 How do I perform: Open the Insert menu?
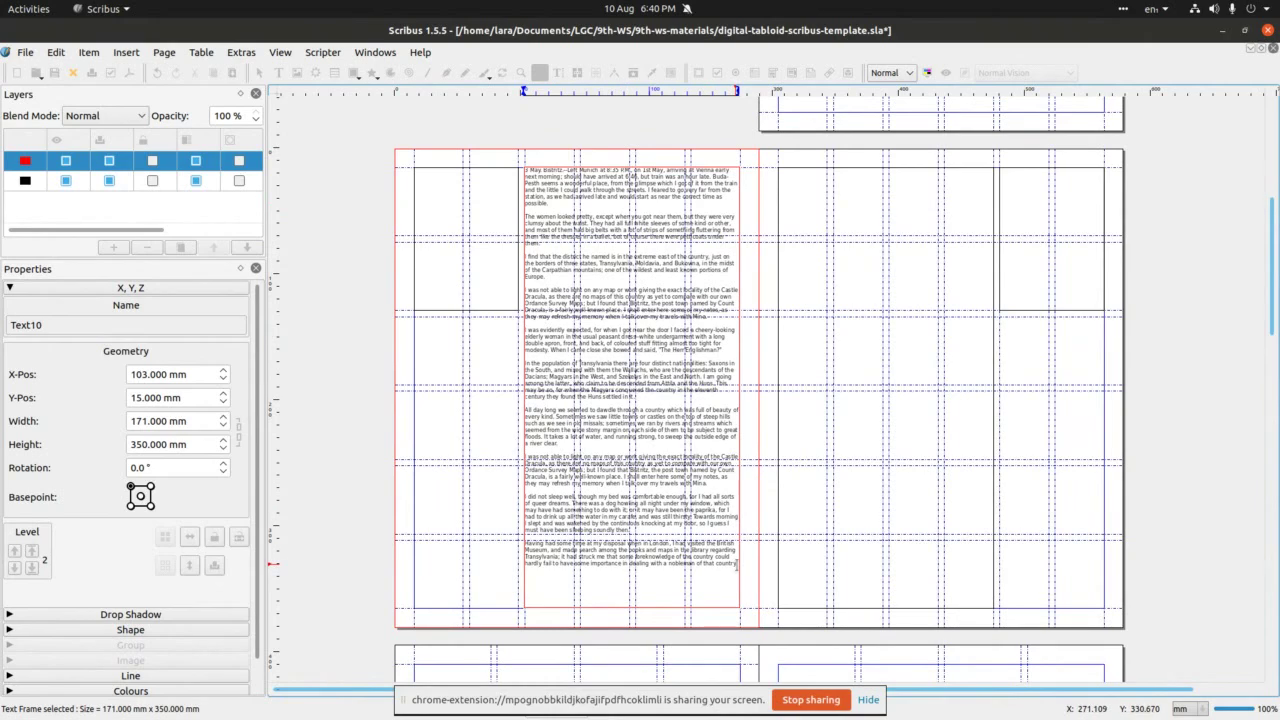[x=126, y=52]
